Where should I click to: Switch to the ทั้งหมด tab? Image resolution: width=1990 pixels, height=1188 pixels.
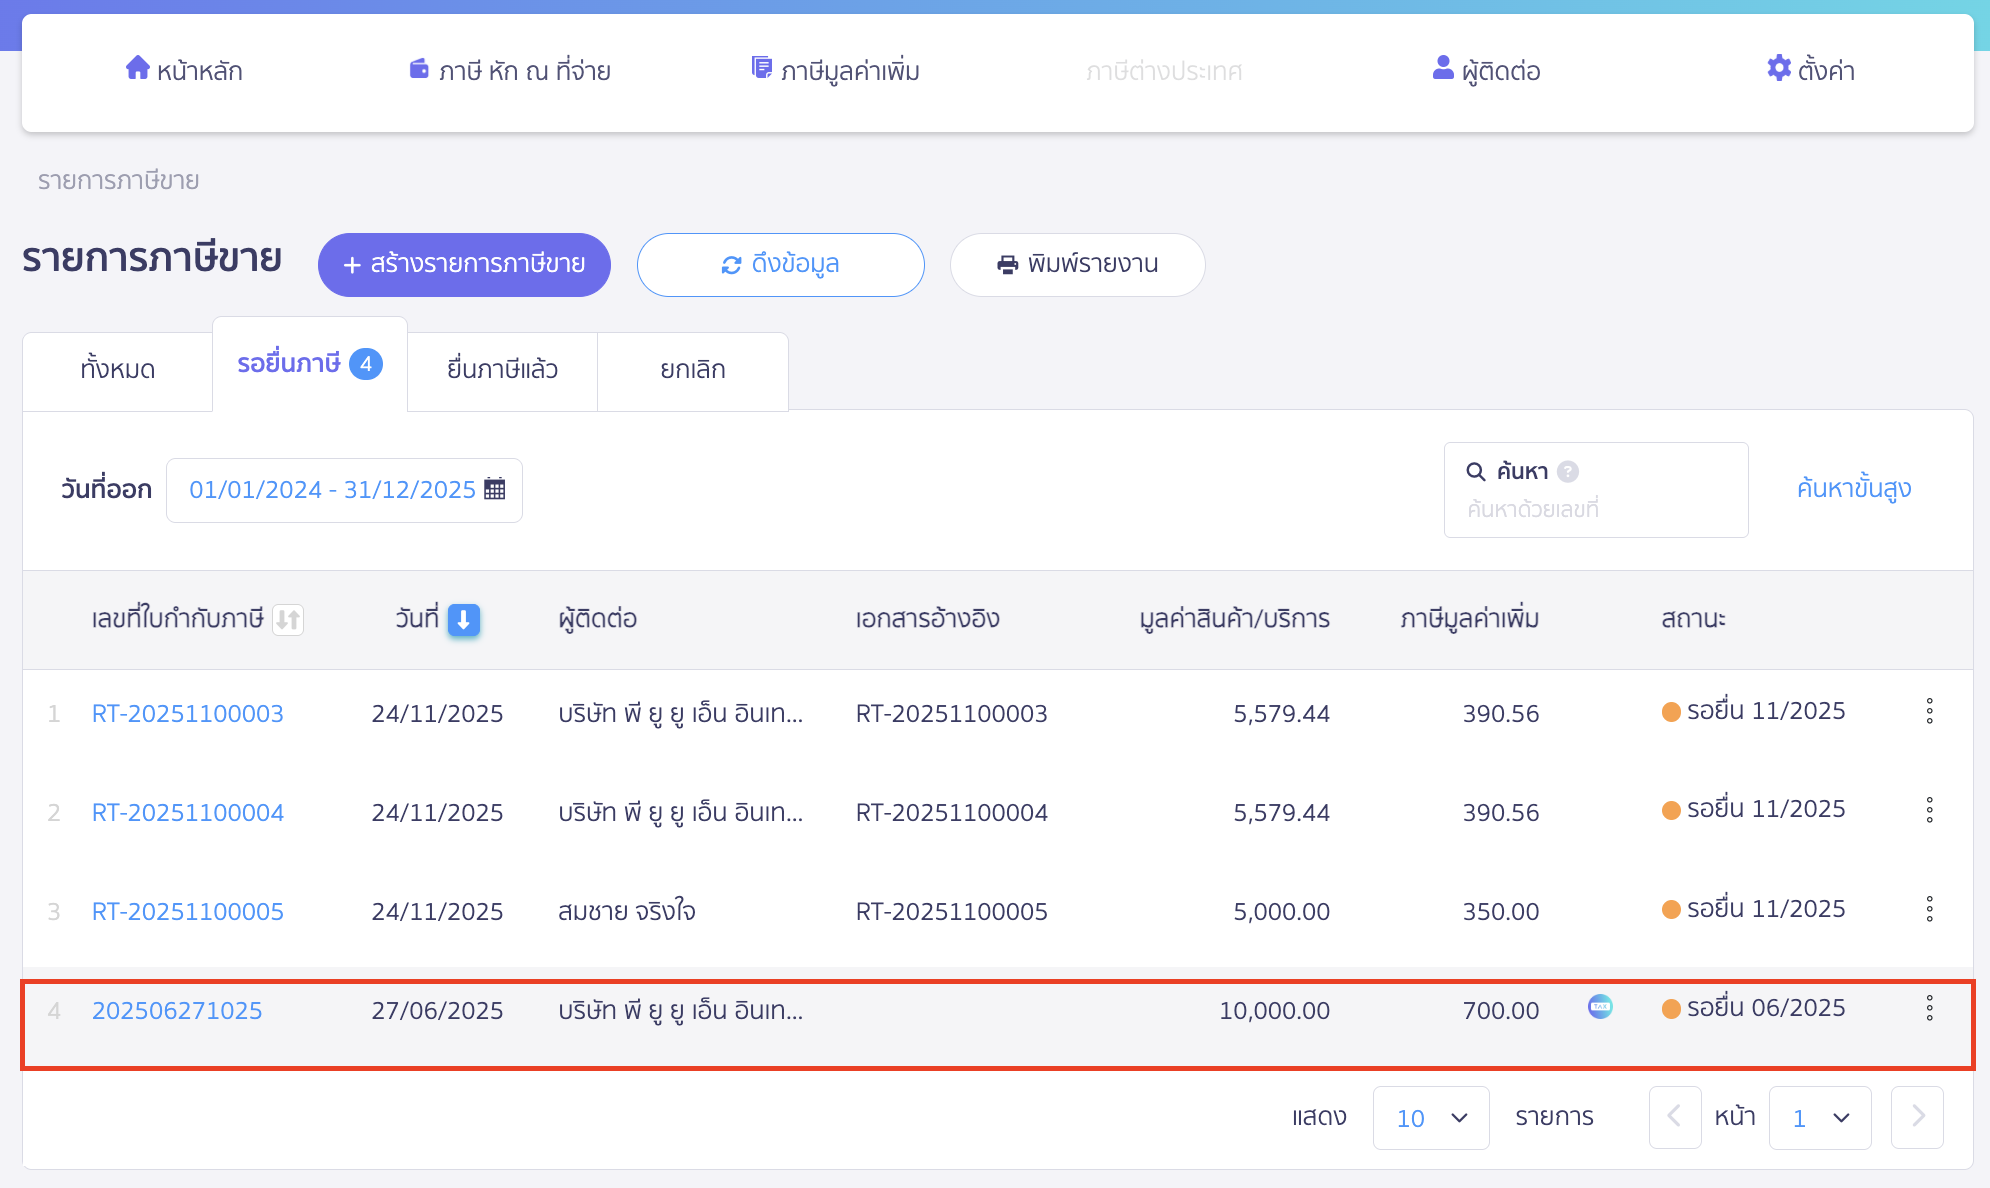(117, 370)
